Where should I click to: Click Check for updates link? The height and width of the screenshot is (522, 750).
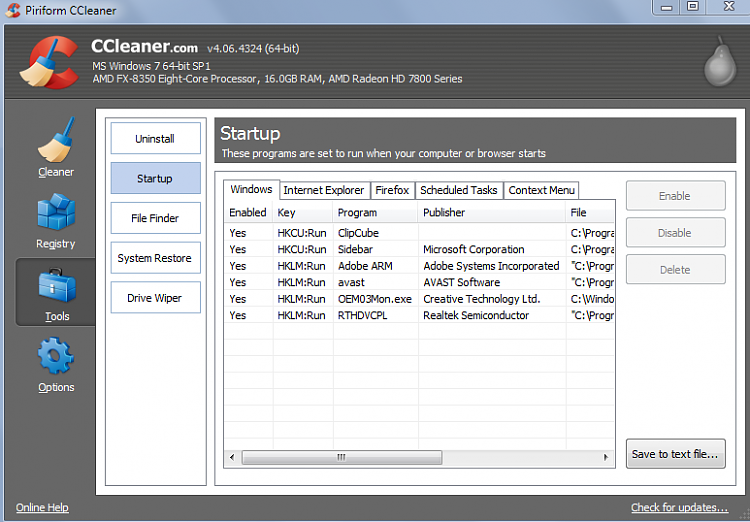click(679, 507)
